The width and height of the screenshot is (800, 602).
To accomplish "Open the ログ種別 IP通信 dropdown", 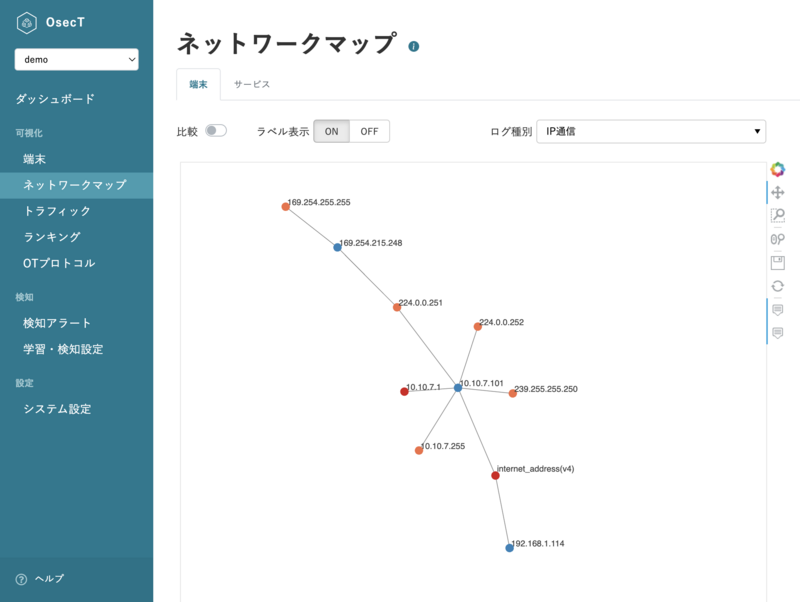I will tap(651, 132).
